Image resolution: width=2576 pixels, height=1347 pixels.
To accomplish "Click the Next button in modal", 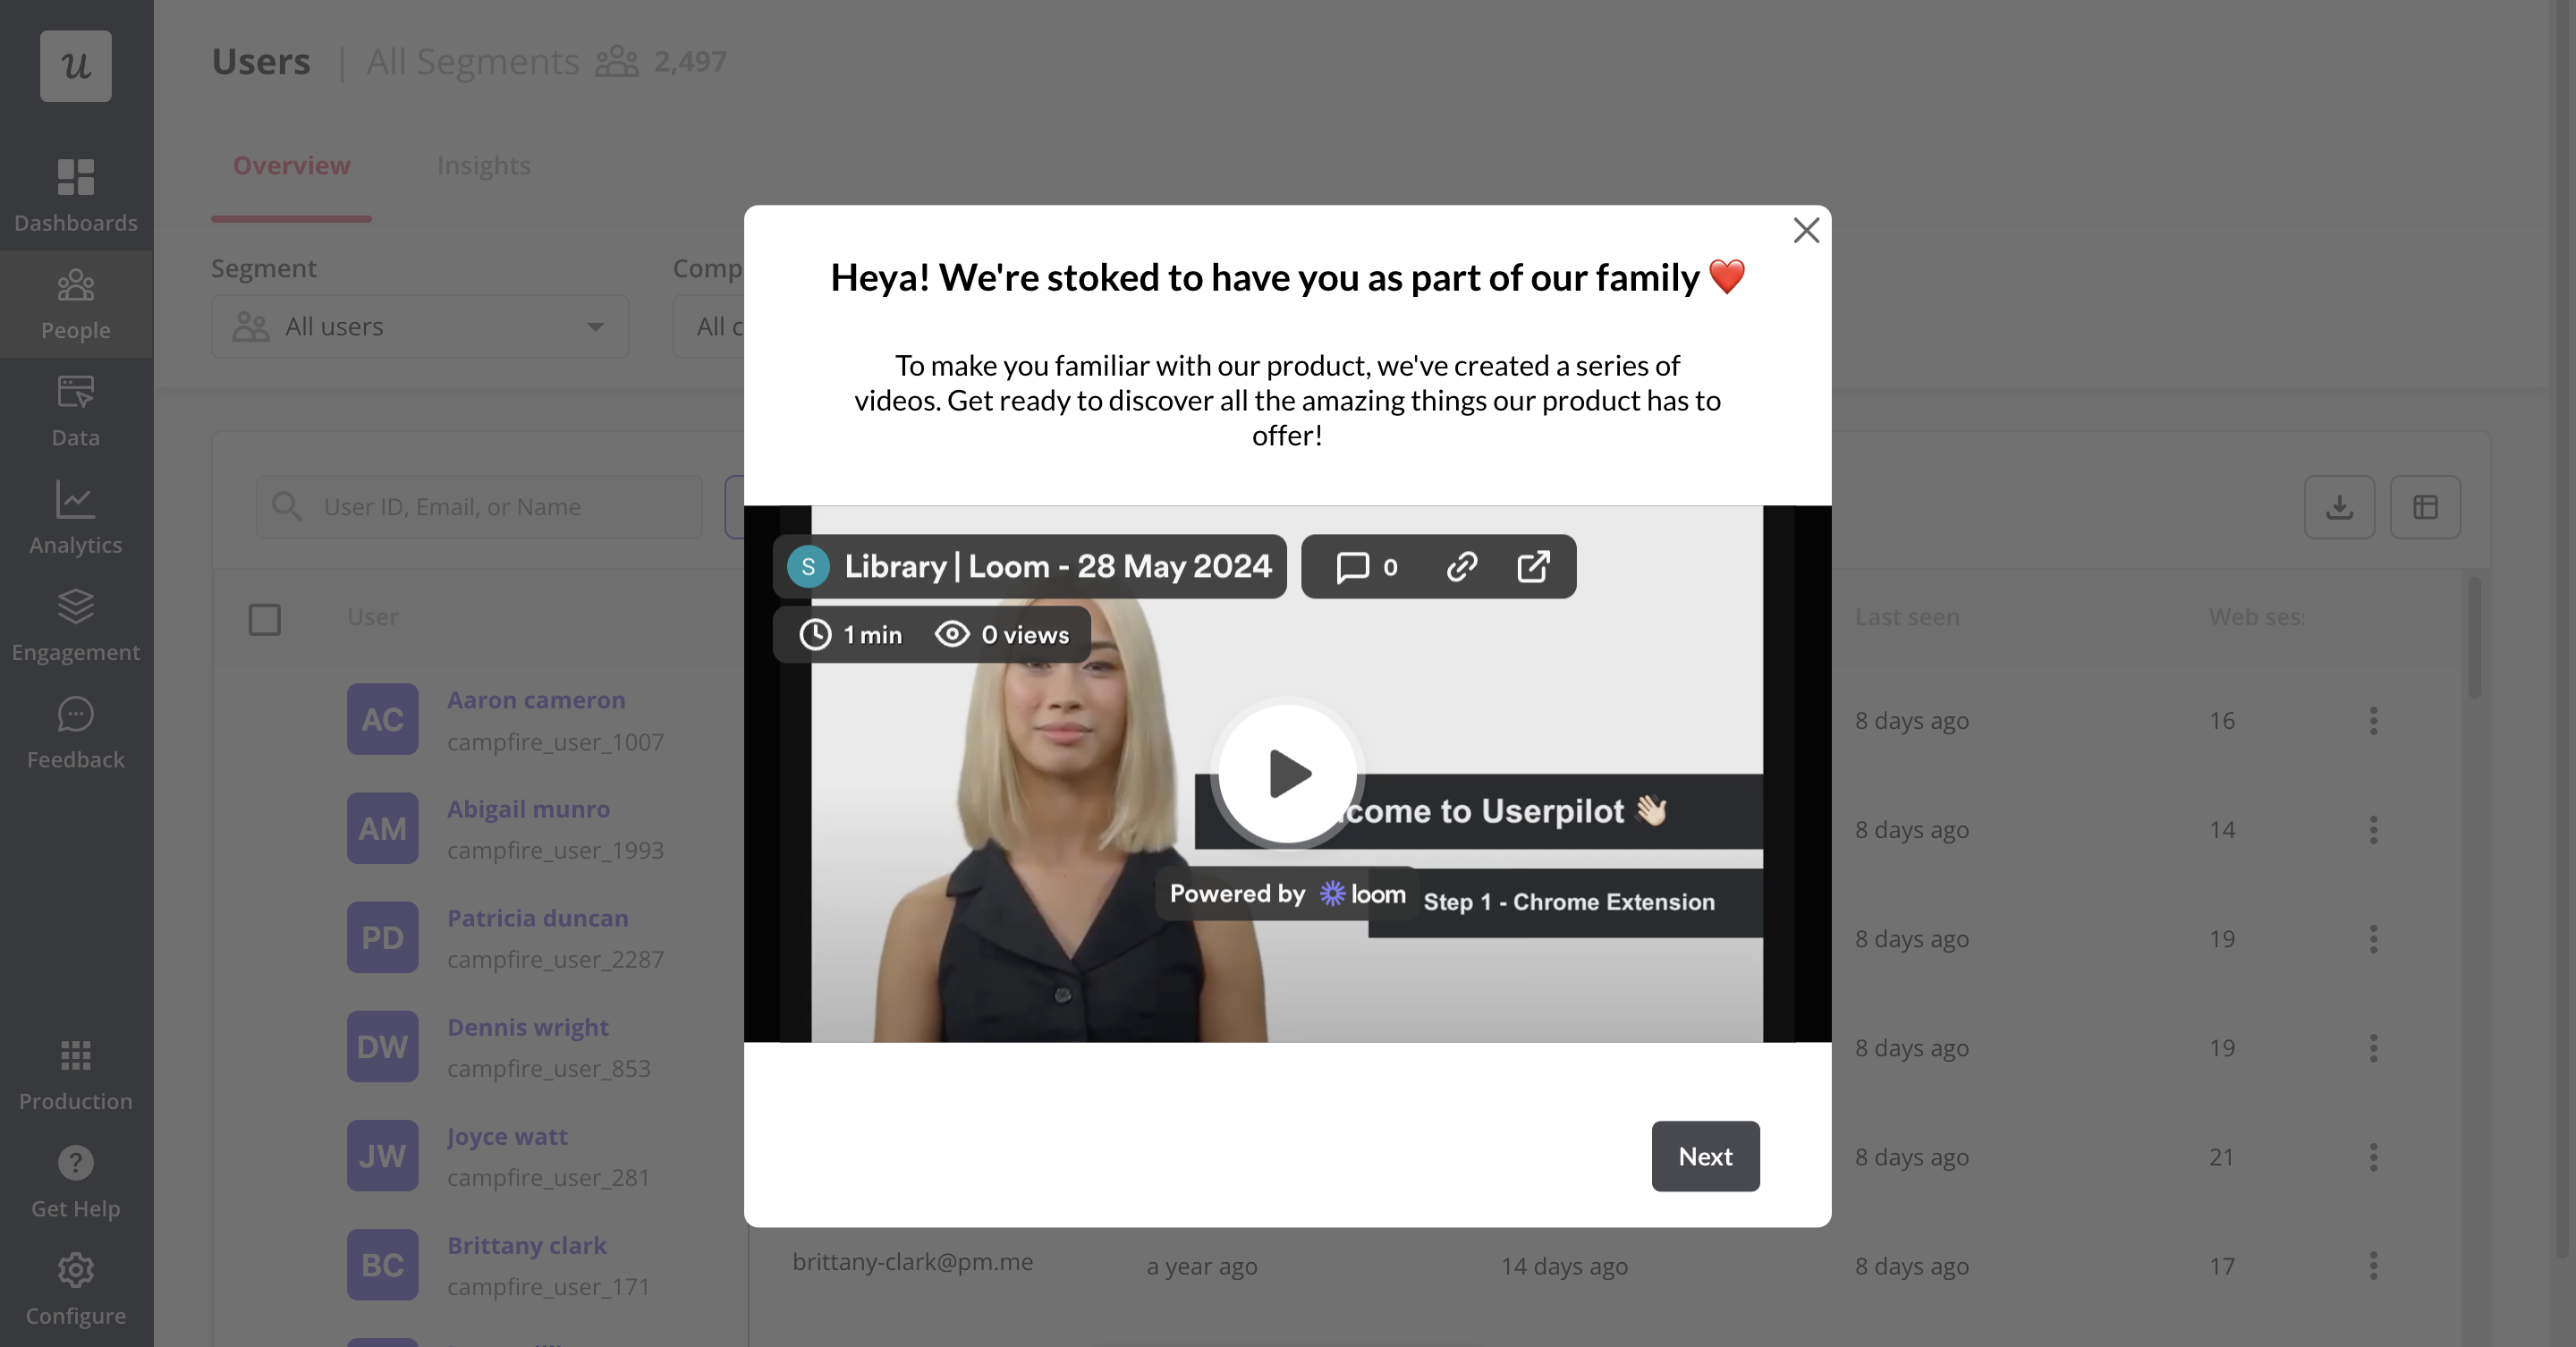I will 1706,1155.
